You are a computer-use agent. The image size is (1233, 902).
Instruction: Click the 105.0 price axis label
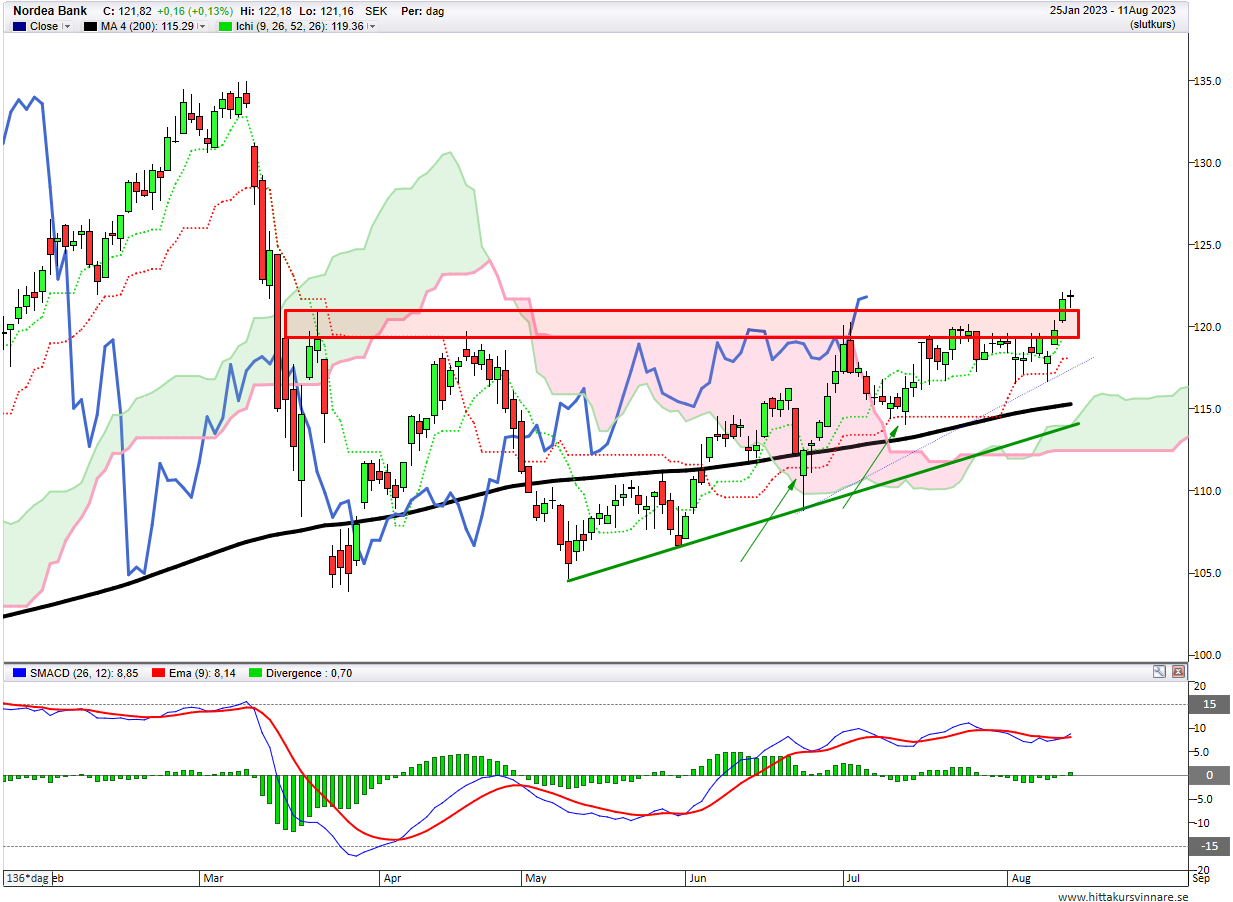pyautogui.click(x=1207, y=573)
